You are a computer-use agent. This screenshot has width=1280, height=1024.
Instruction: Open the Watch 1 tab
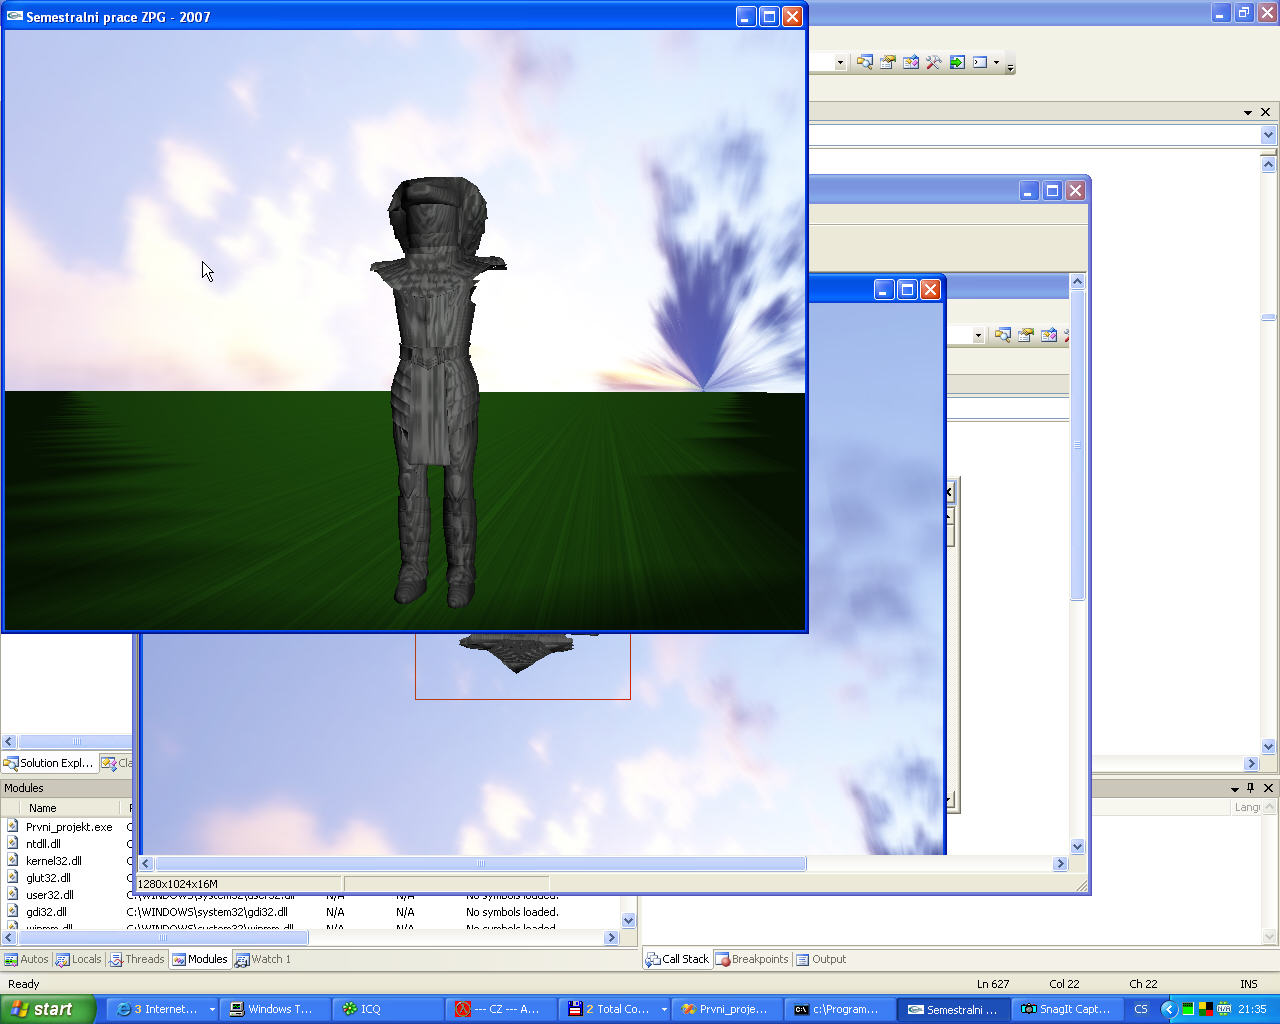click(x=263, y=959)
